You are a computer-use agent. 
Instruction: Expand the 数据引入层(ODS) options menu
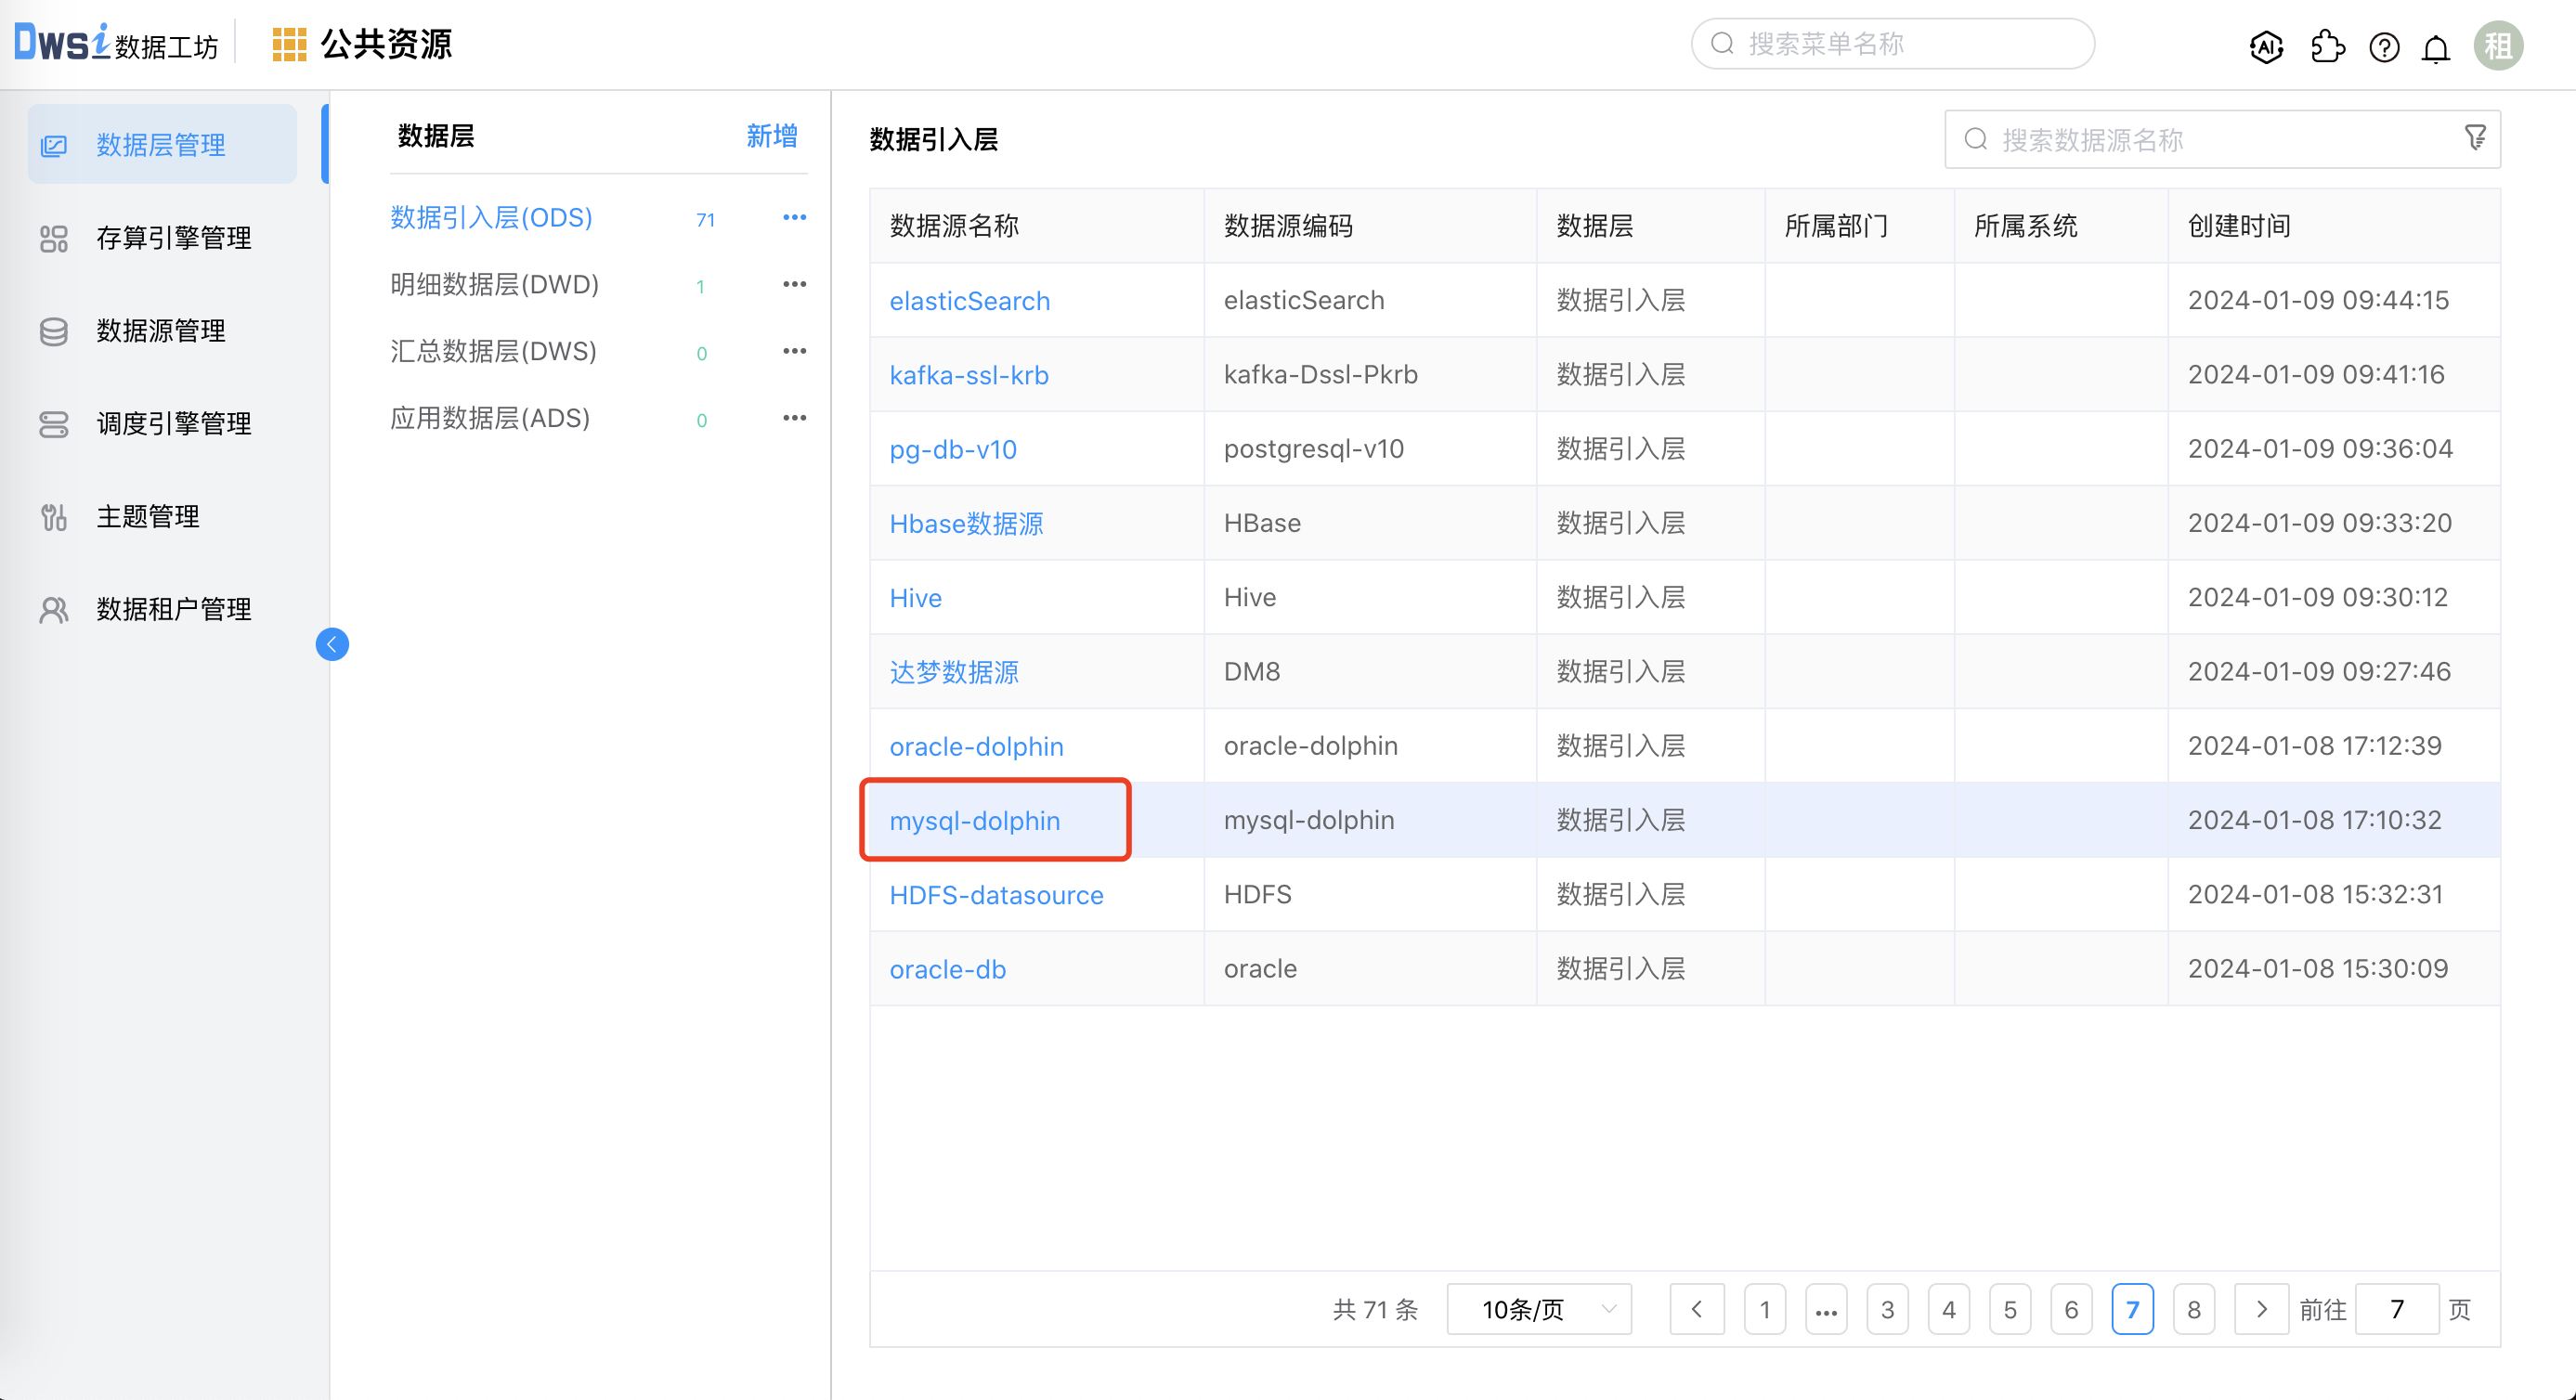point(789,217)
